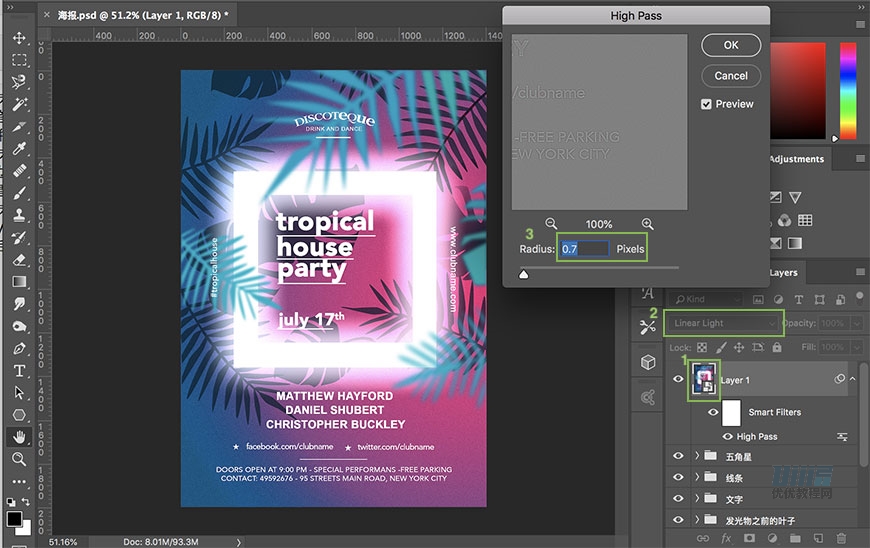
Task: Uncheck the Preview checkbox
Action: [706, 104]
